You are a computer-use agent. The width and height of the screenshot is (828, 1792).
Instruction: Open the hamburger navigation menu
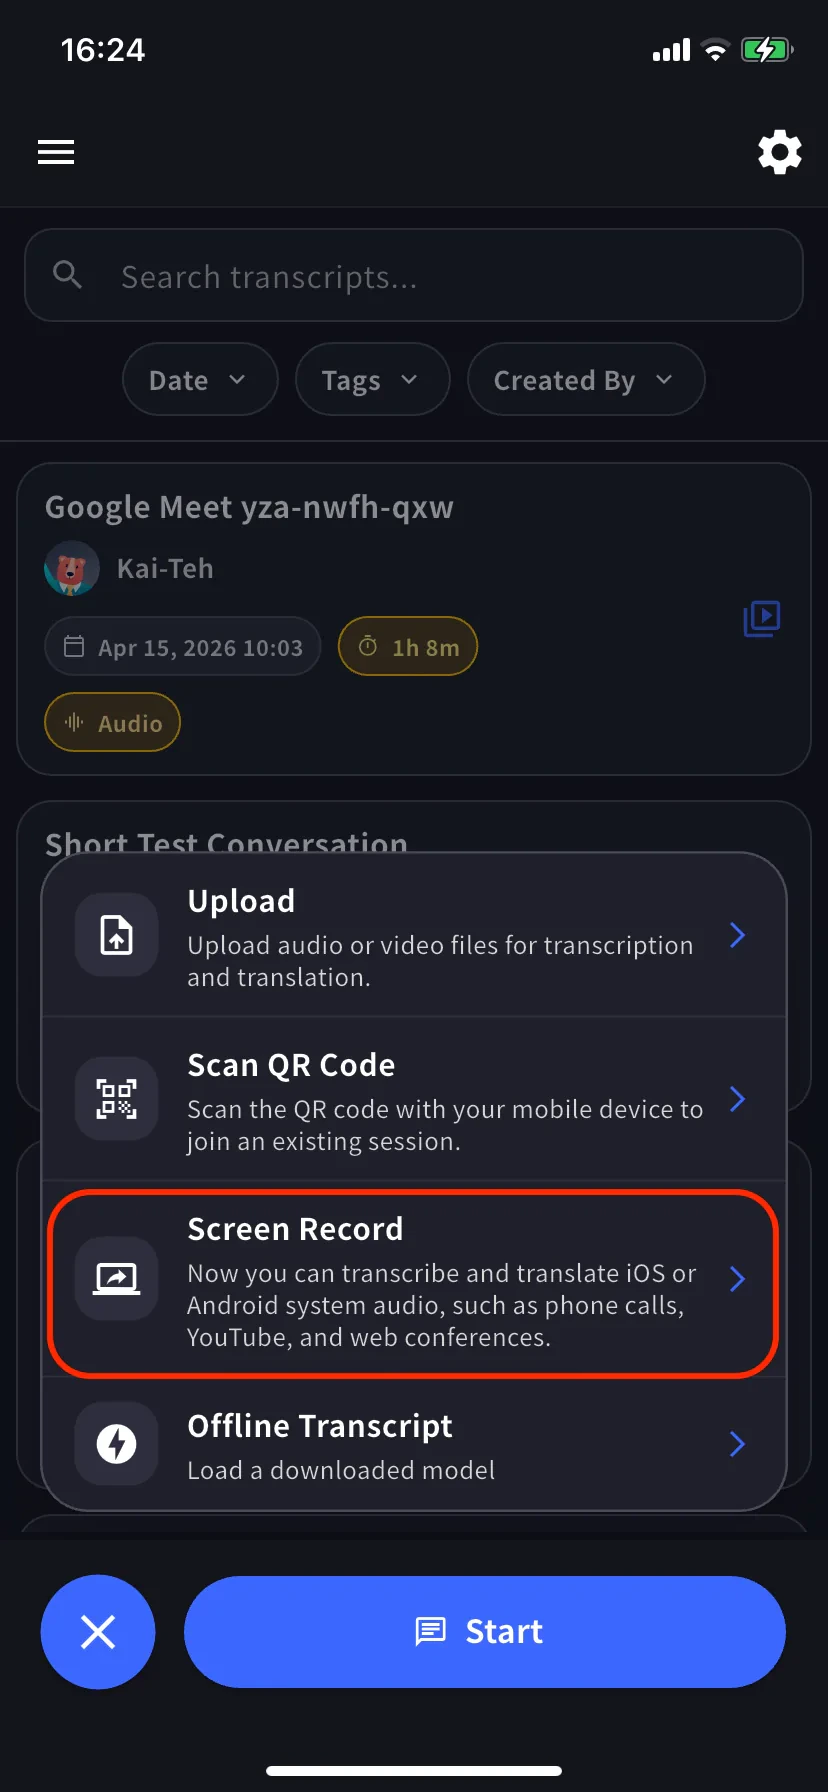55,152
